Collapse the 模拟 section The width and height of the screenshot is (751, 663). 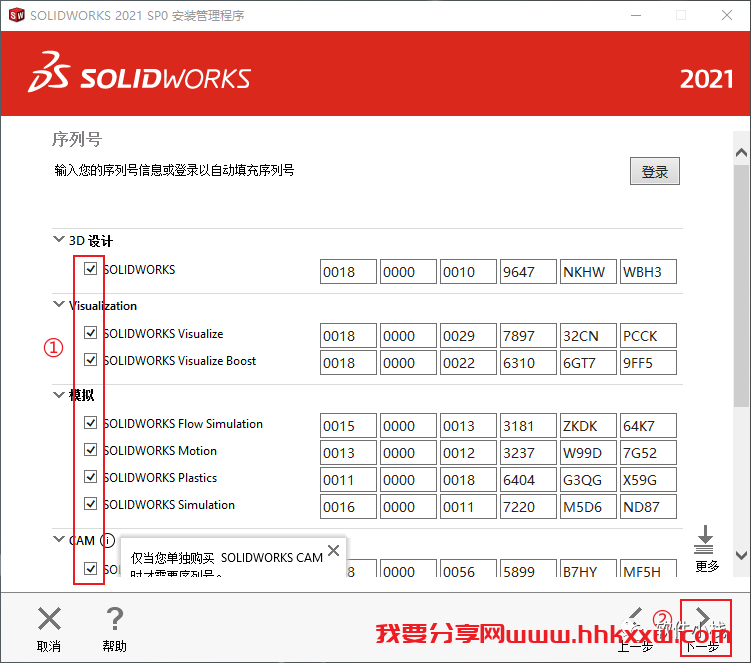pyautogui.click(x=58, y=394)
